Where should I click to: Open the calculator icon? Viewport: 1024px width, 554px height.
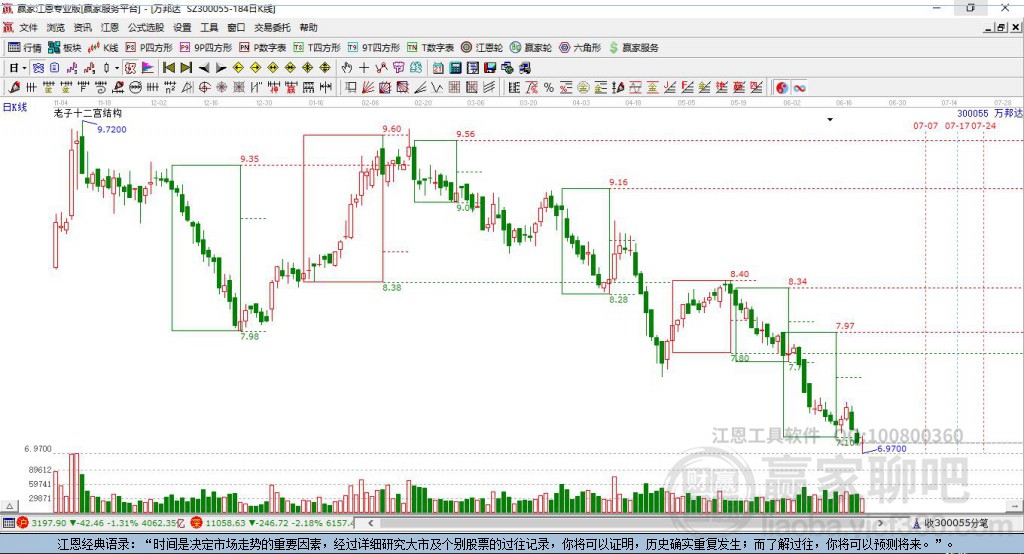point(456,68)
